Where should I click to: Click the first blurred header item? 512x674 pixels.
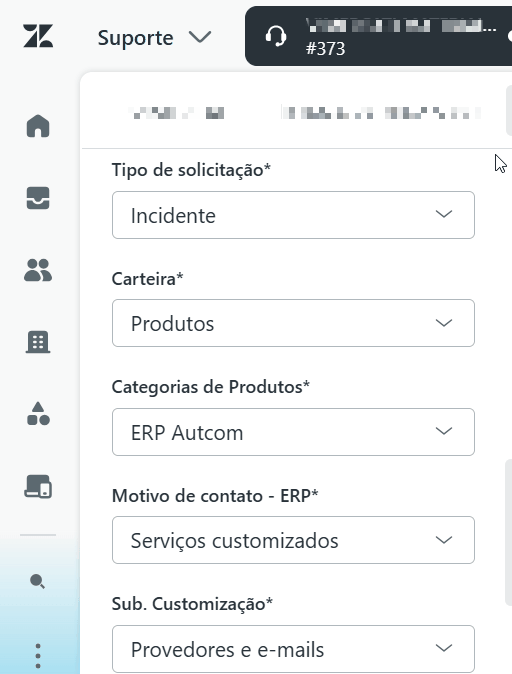pos(176,113)
